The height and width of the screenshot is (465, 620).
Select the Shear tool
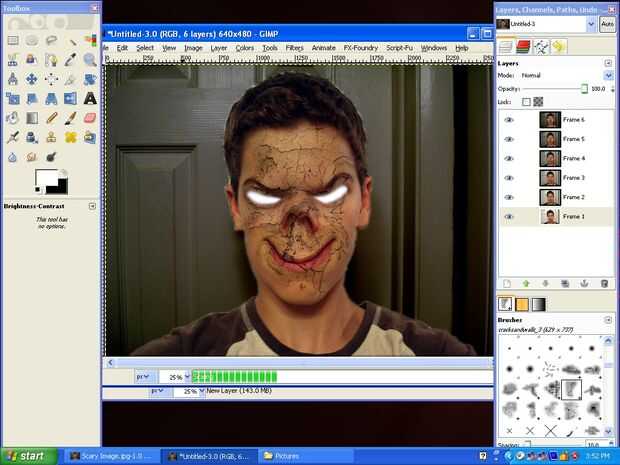click(x=32, y=98)
